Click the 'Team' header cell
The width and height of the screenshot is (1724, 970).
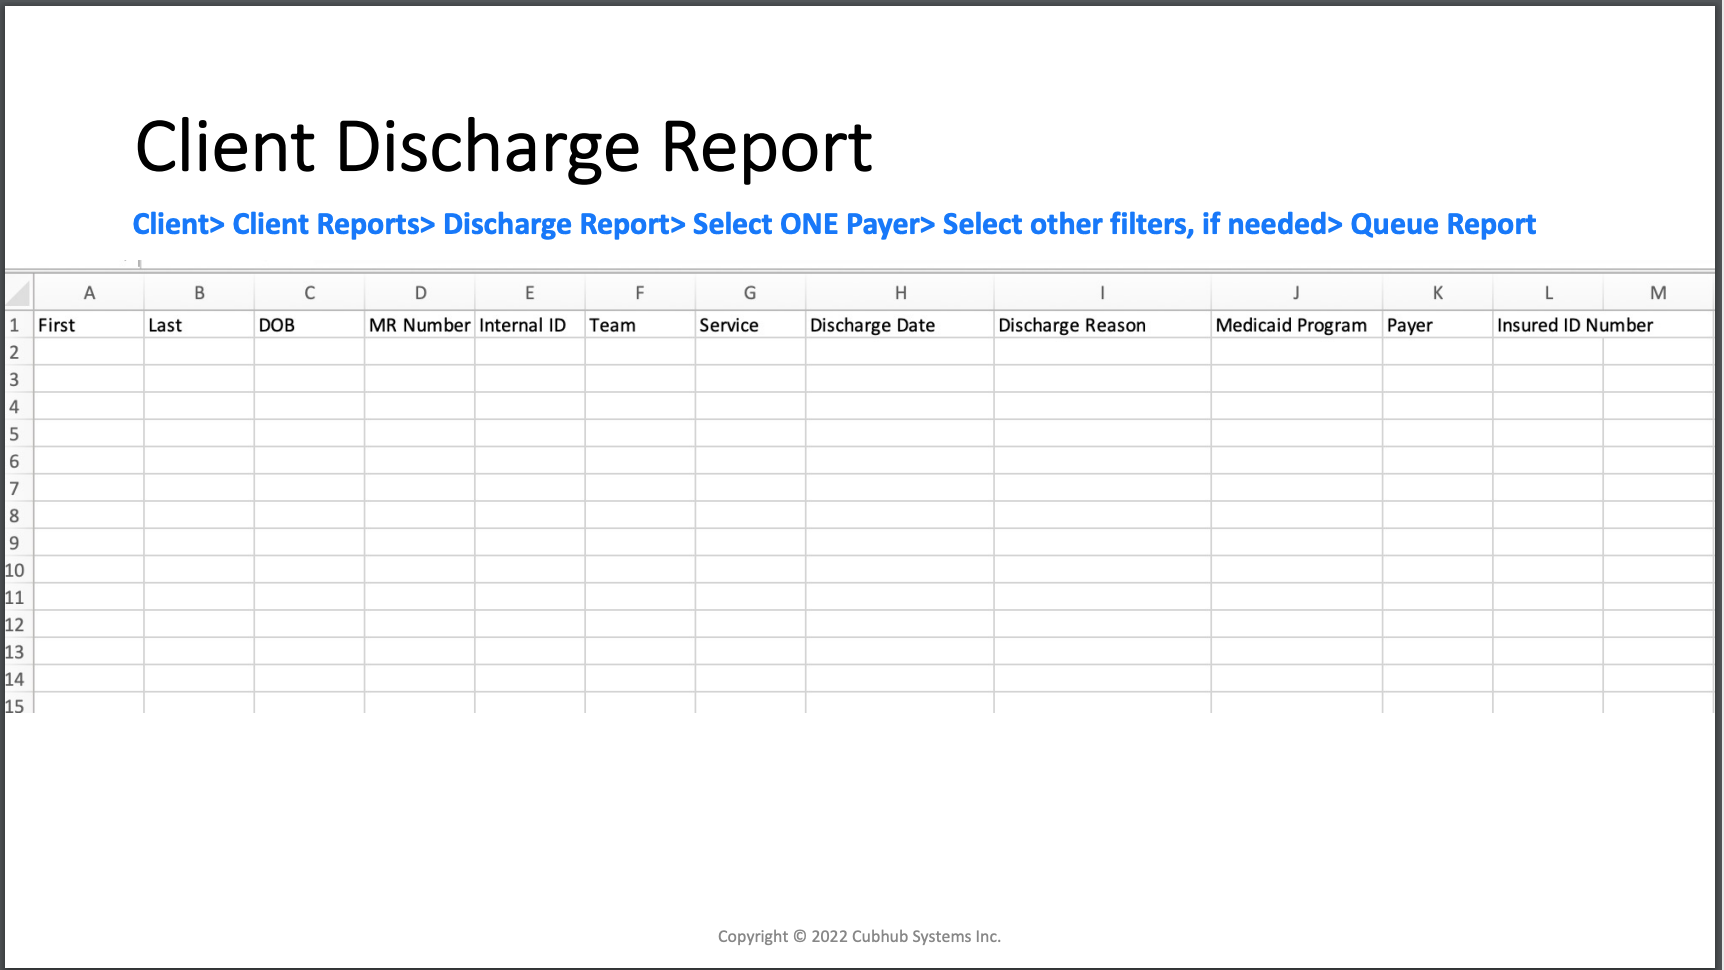coord(640,325)
